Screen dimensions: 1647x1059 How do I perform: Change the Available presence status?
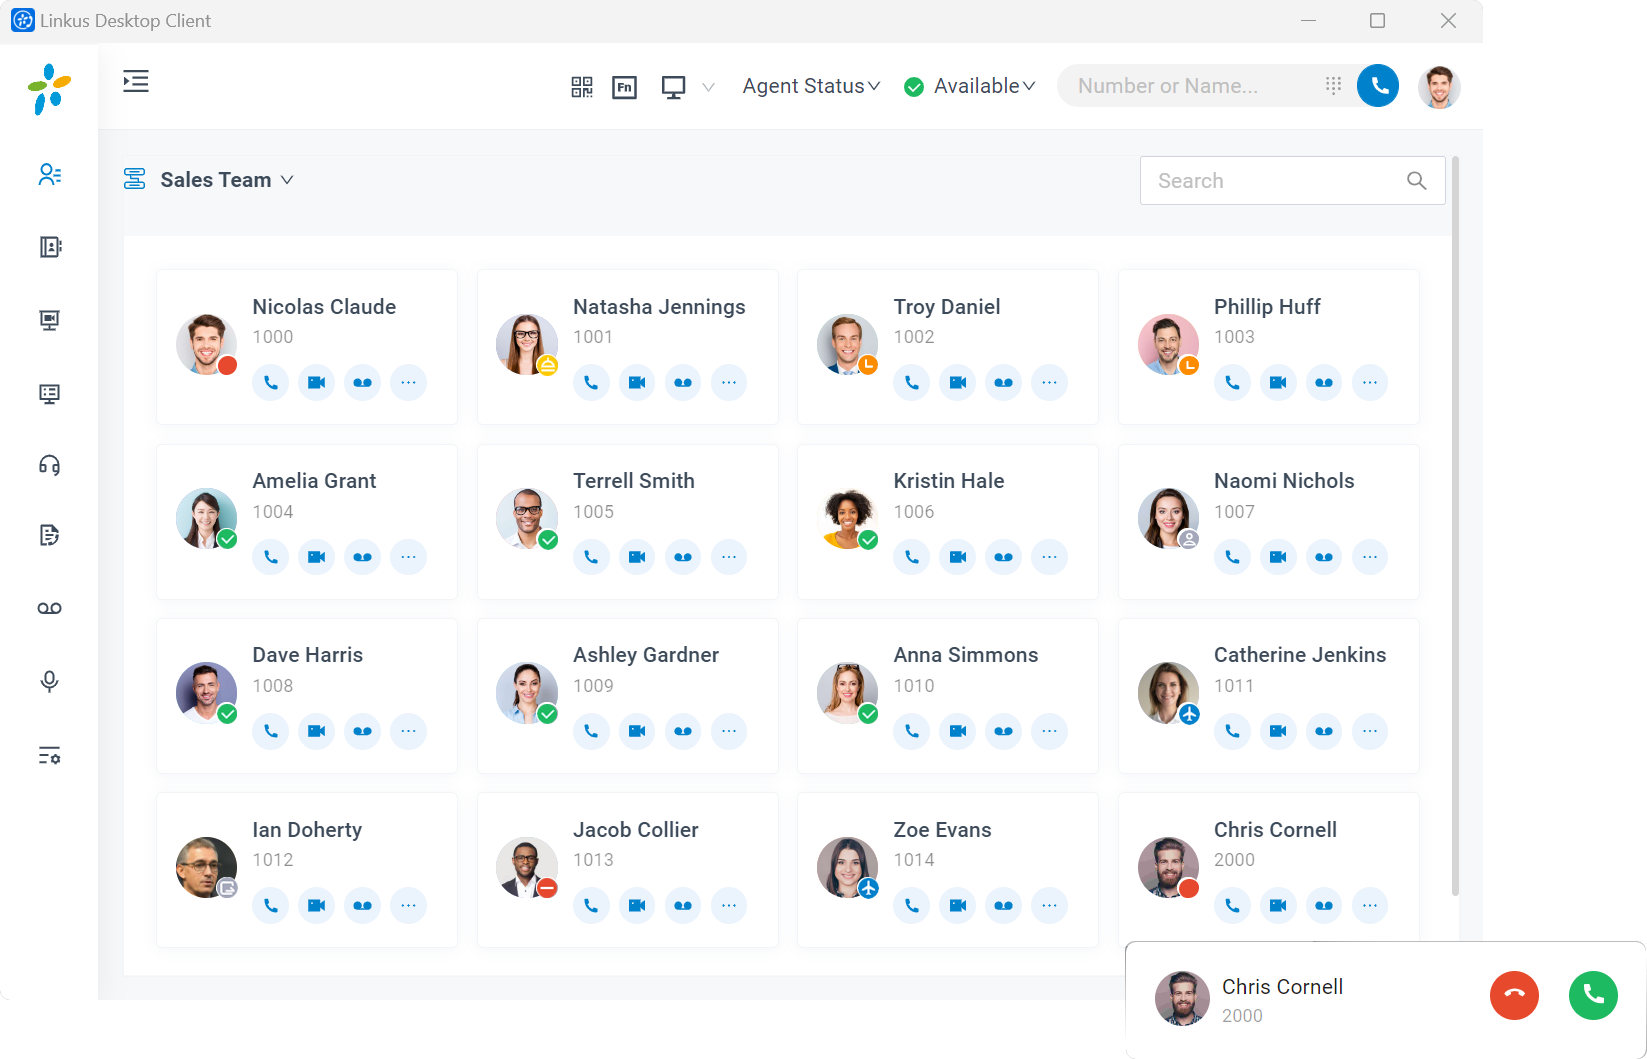coord(969,86)
